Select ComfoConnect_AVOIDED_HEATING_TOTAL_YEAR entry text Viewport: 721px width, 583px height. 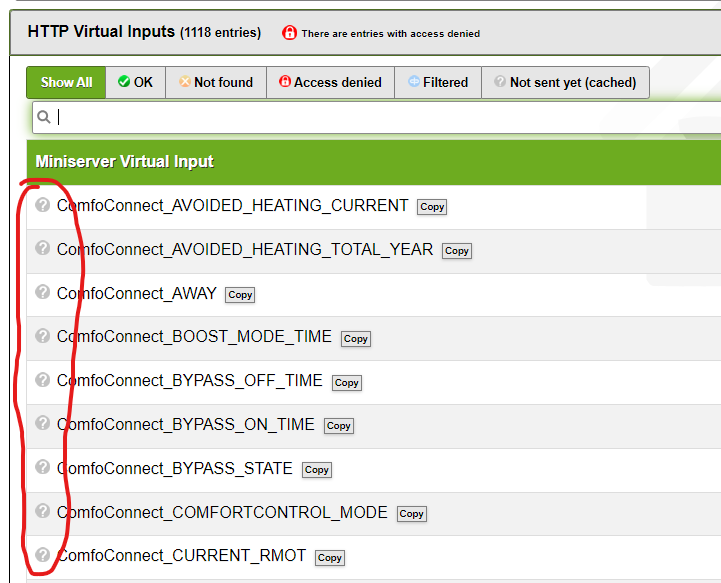[x=245, y=249]
